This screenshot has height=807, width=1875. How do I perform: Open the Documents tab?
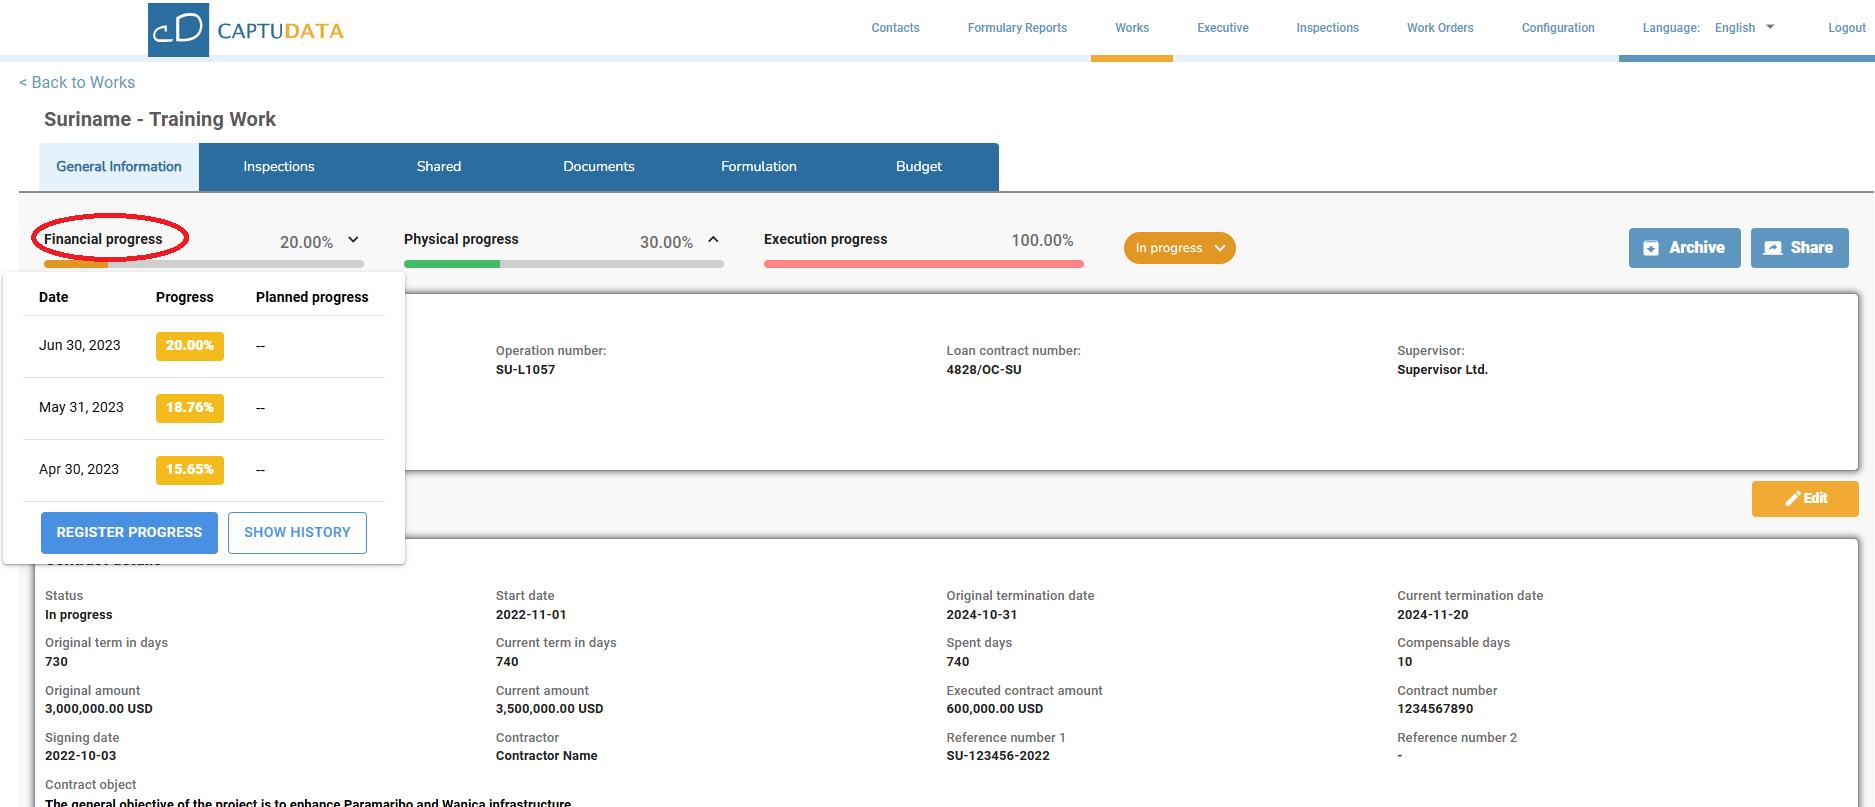[598, 167]
